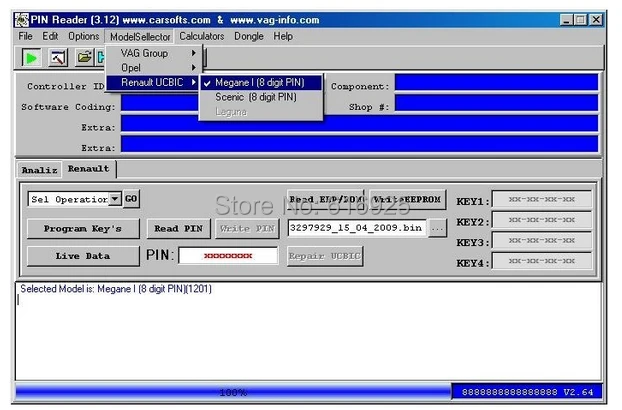
Task: Click the Live Data button
Action: pos(83,256)
